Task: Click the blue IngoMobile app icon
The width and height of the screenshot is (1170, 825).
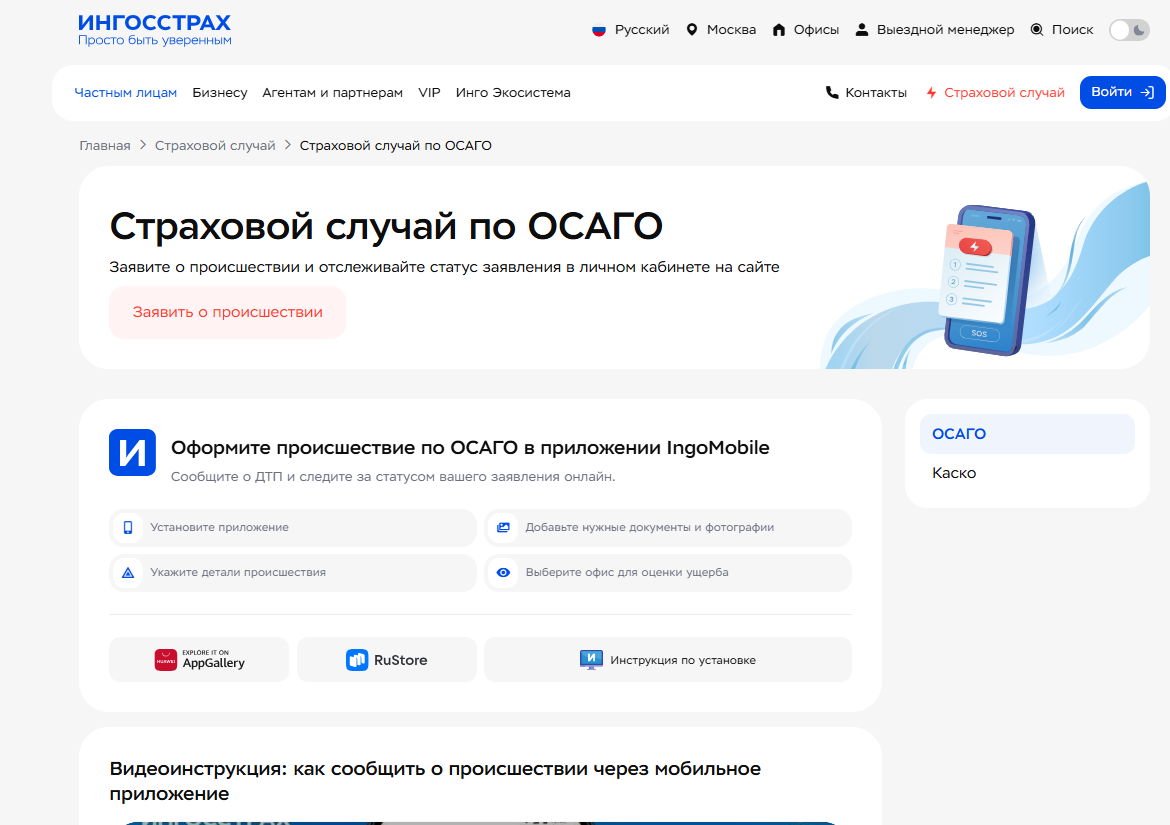Action: [x=132, y=453]
